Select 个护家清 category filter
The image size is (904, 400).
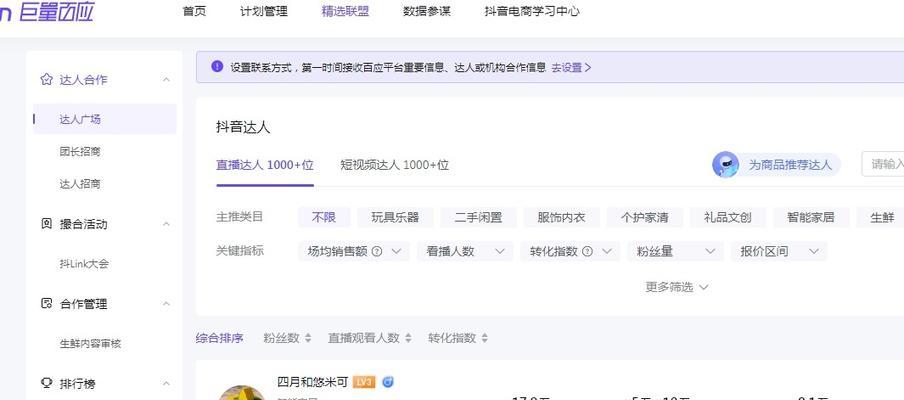(645, 217)
